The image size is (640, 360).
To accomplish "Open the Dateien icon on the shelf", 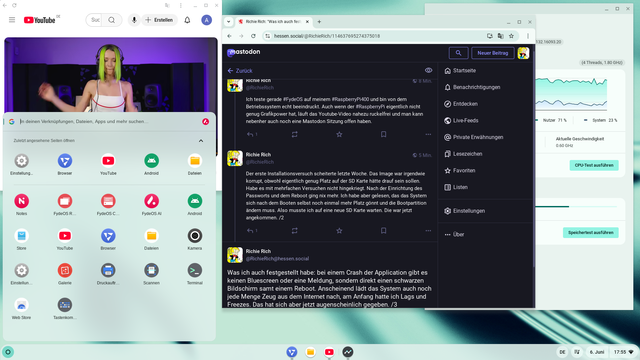I will (x=311, y=352).
